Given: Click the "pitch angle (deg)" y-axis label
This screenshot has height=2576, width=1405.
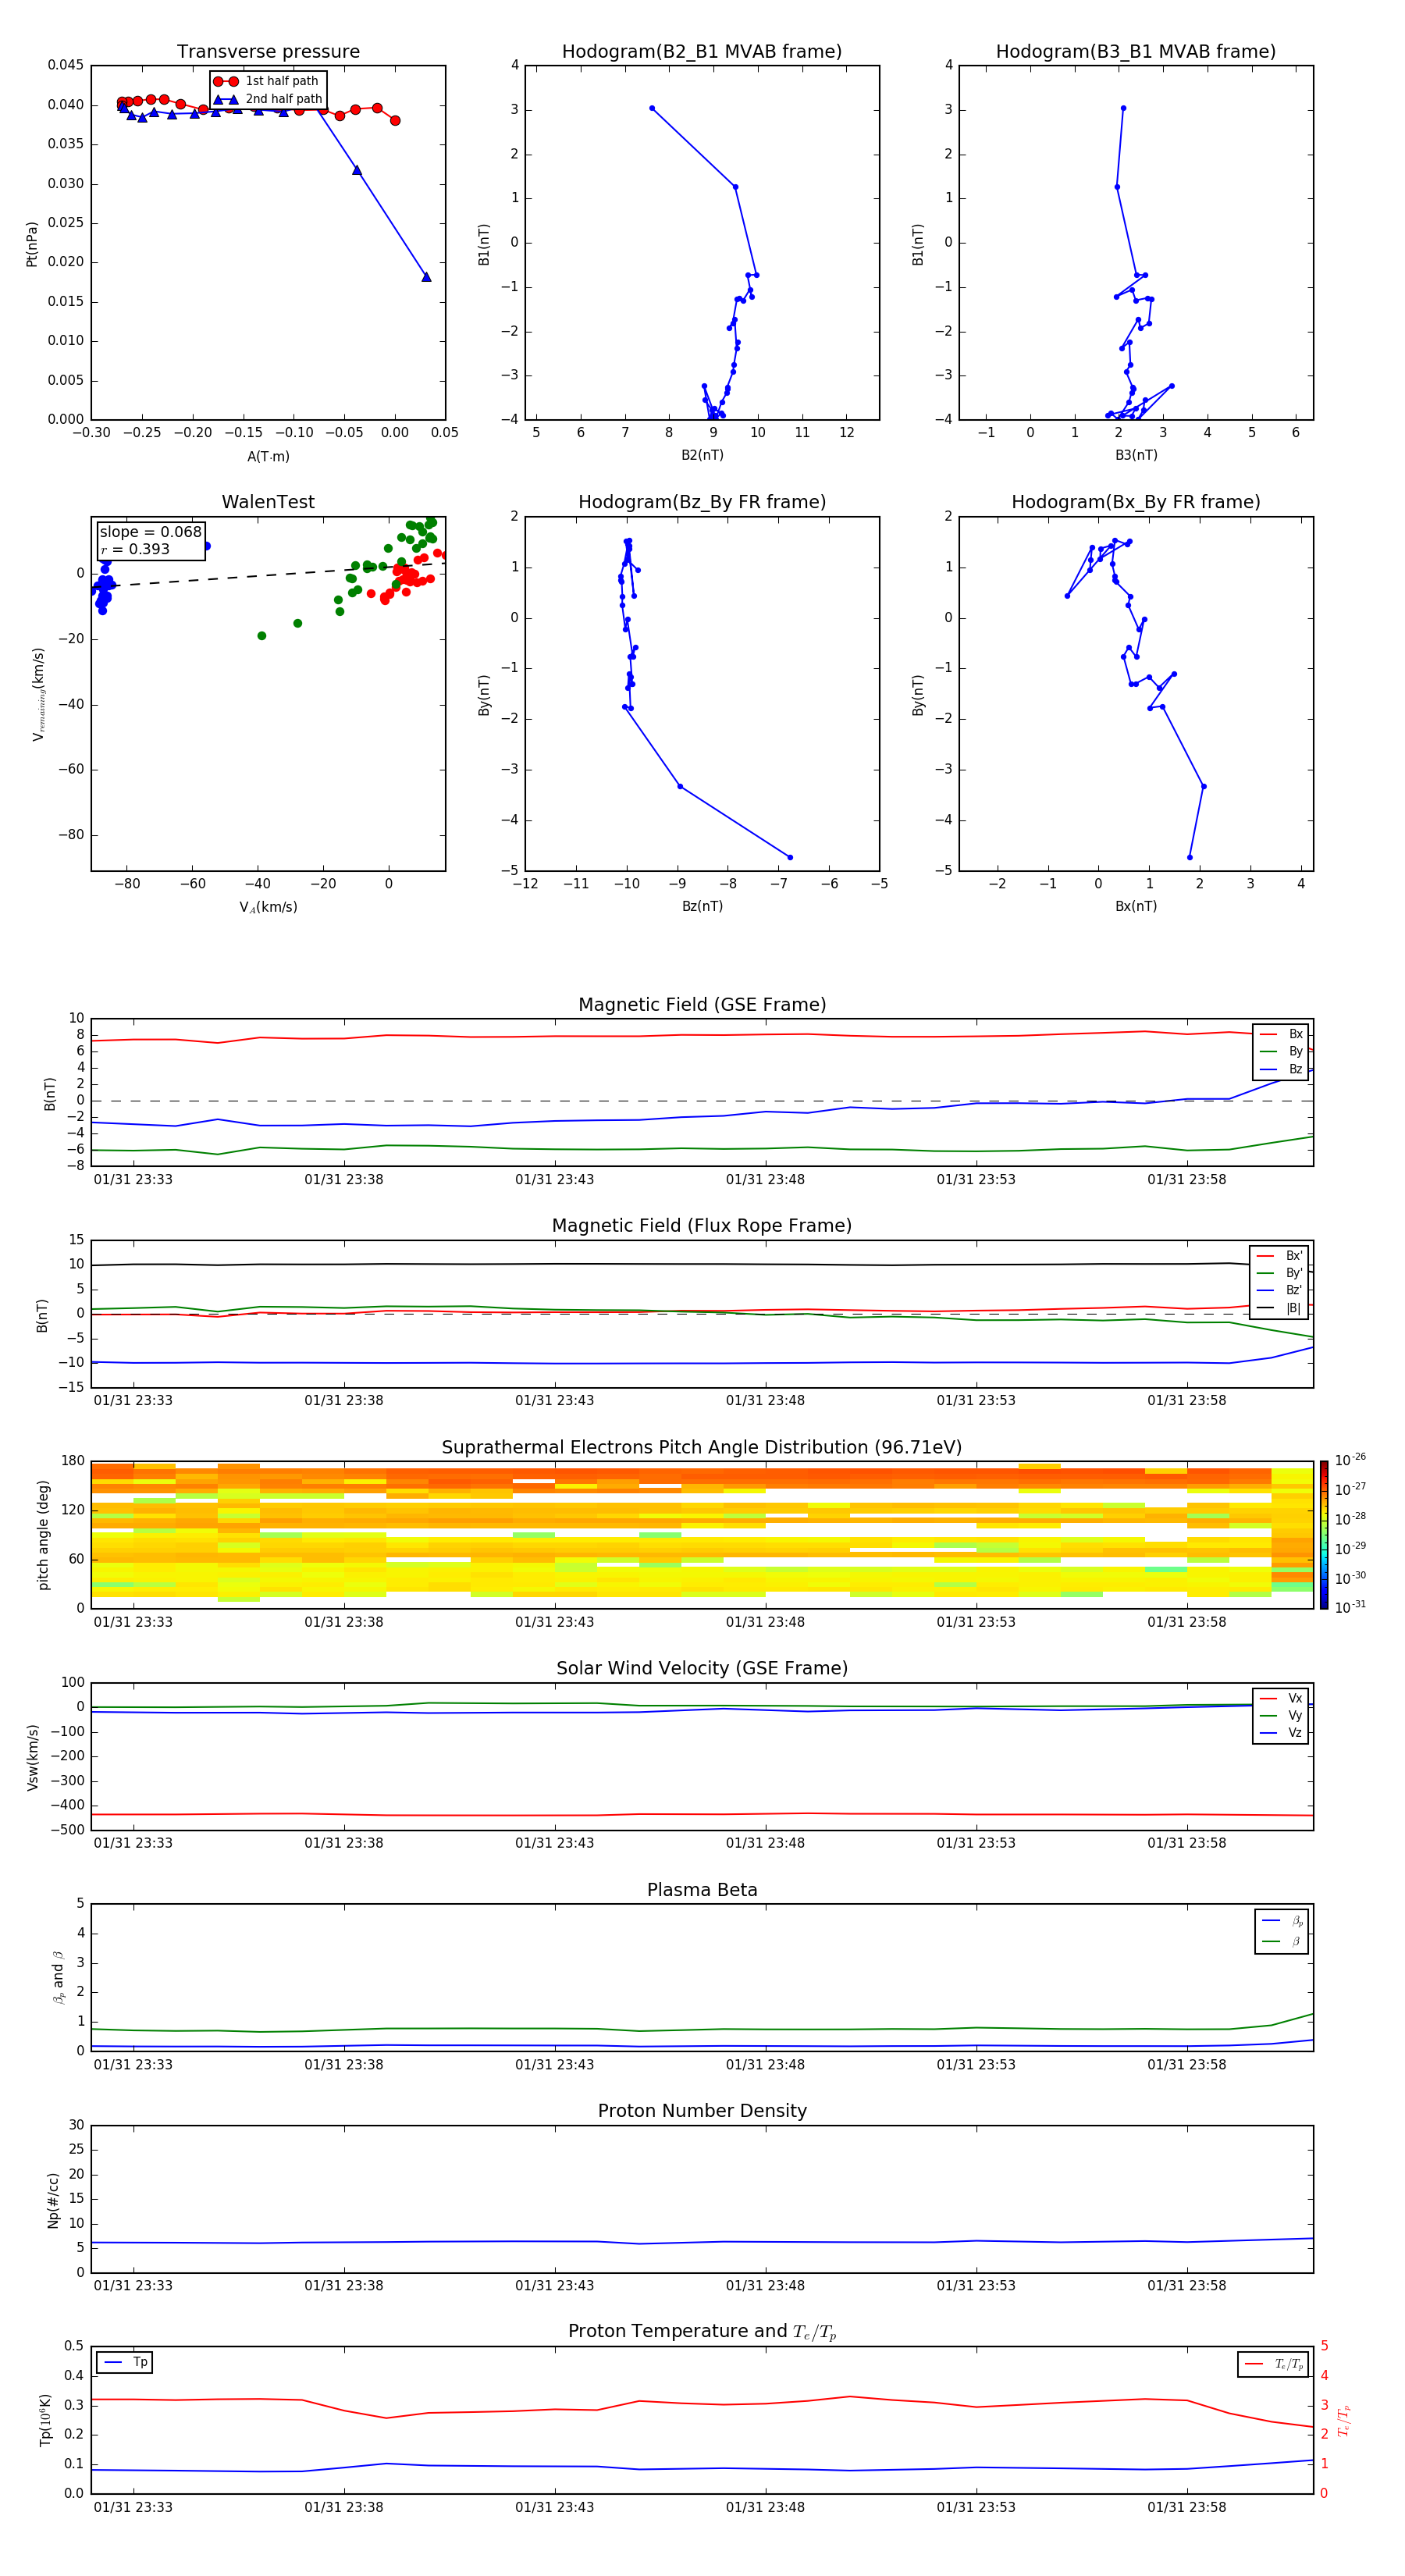Looking at the screenshot, I should [x=43, y=1535].
